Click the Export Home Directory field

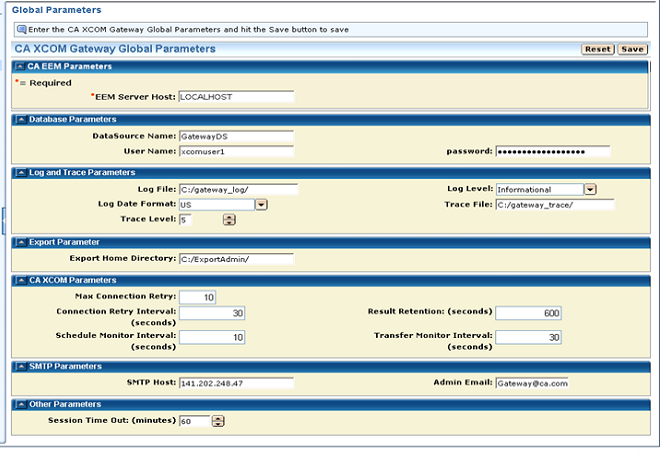[236, 259]
